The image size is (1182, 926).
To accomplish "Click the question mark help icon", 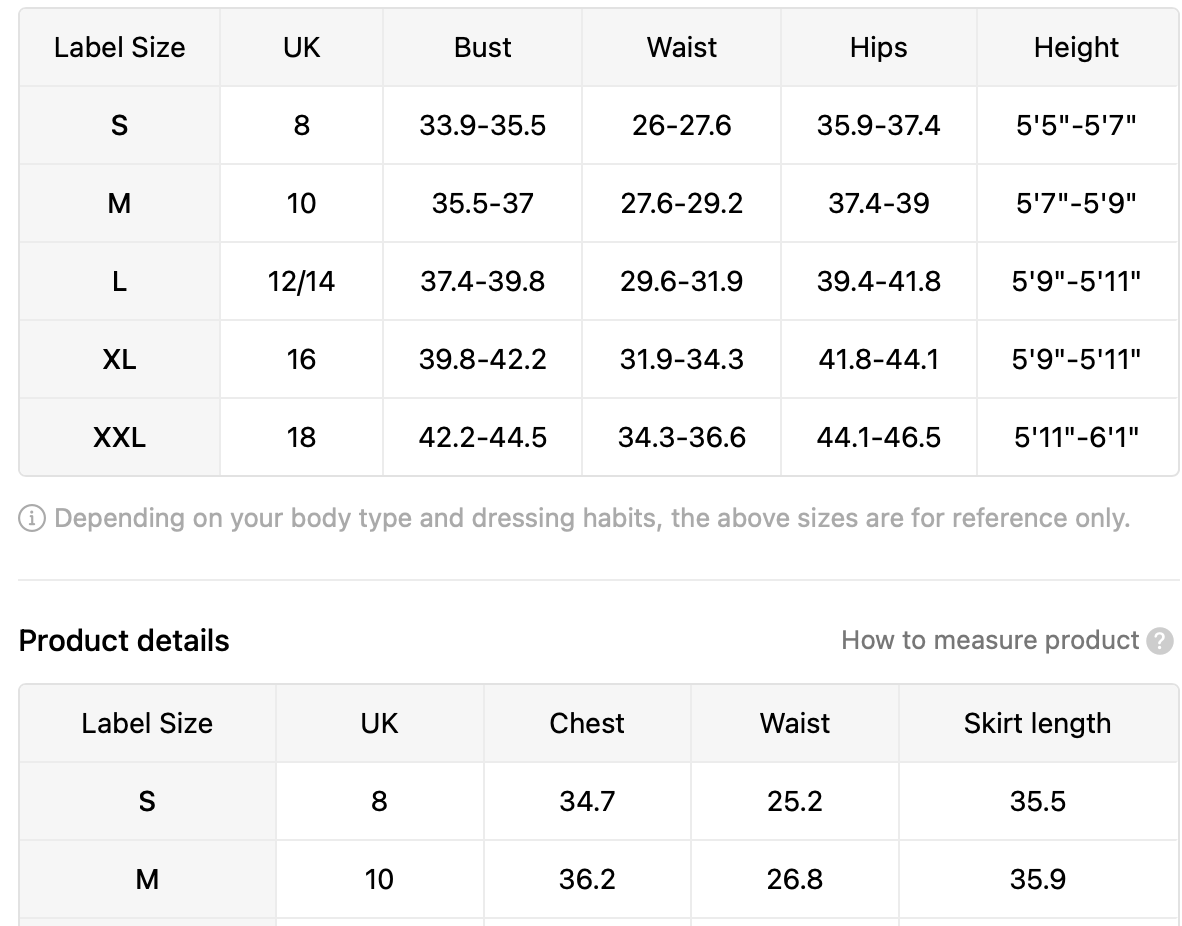I will [x=1159, y=641].
